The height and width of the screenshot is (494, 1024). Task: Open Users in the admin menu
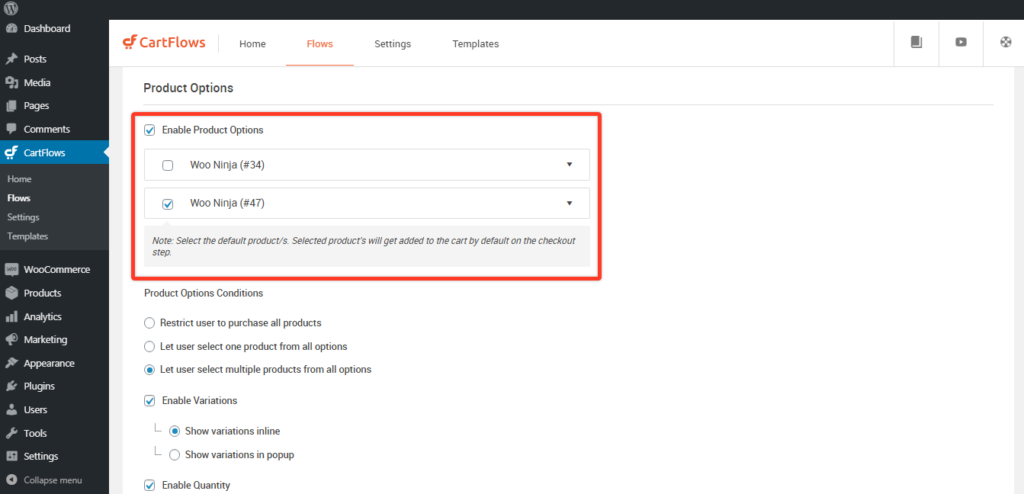[35, 410]
